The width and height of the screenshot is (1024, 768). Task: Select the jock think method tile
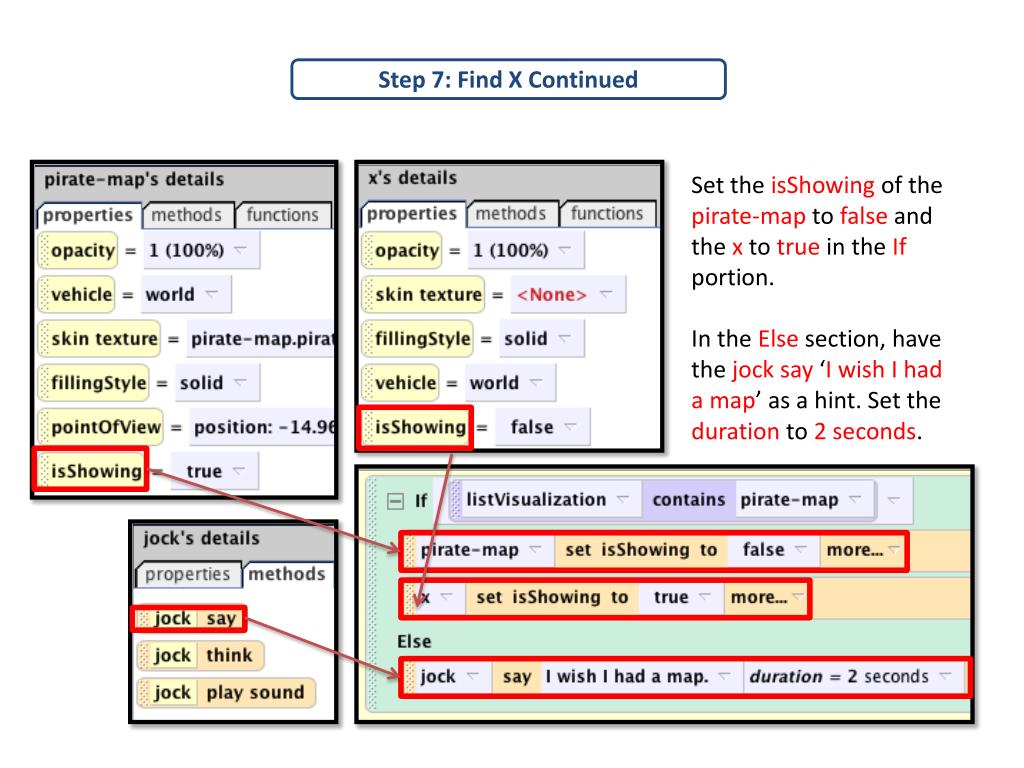point(200,655)
